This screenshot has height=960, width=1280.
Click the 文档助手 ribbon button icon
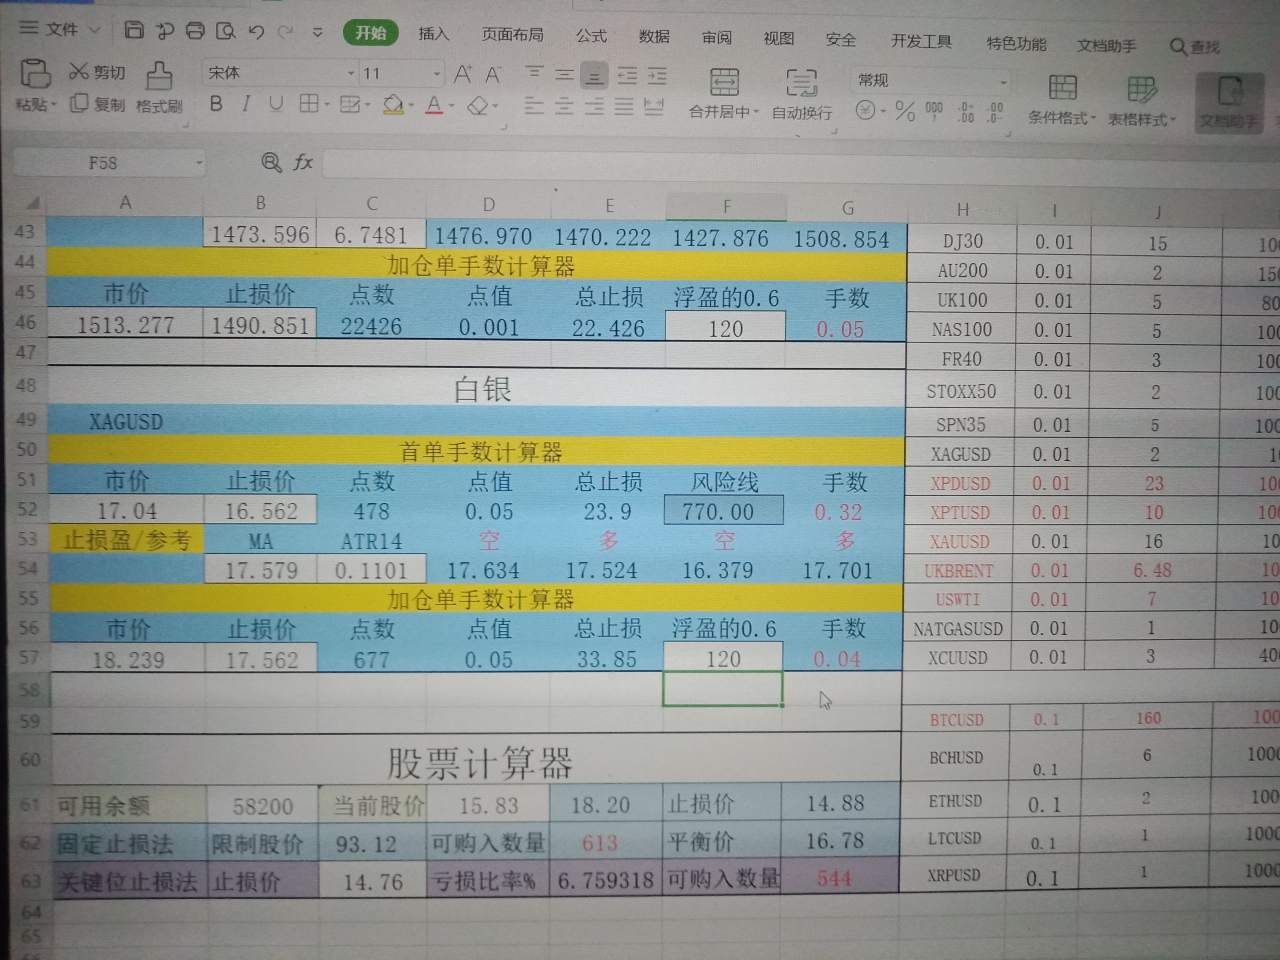[x=1230, y=91]
